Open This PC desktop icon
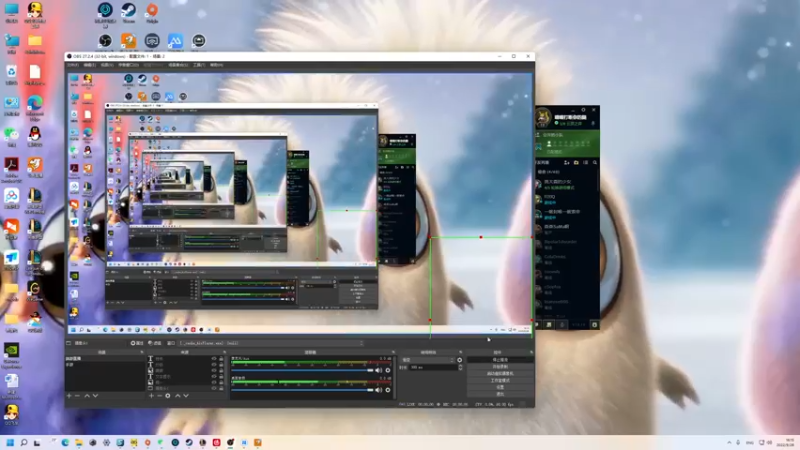Screen dimensions: 800x450 [x=11, y=13]
